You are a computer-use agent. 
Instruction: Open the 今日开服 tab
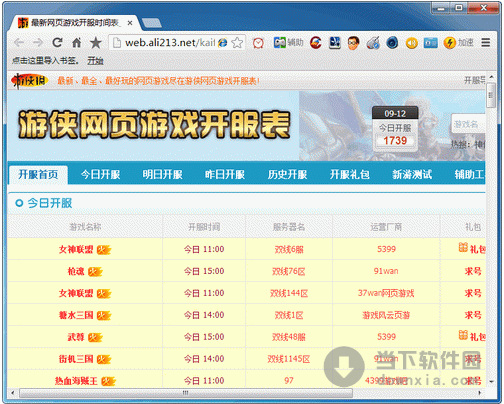tap(100, 174)
